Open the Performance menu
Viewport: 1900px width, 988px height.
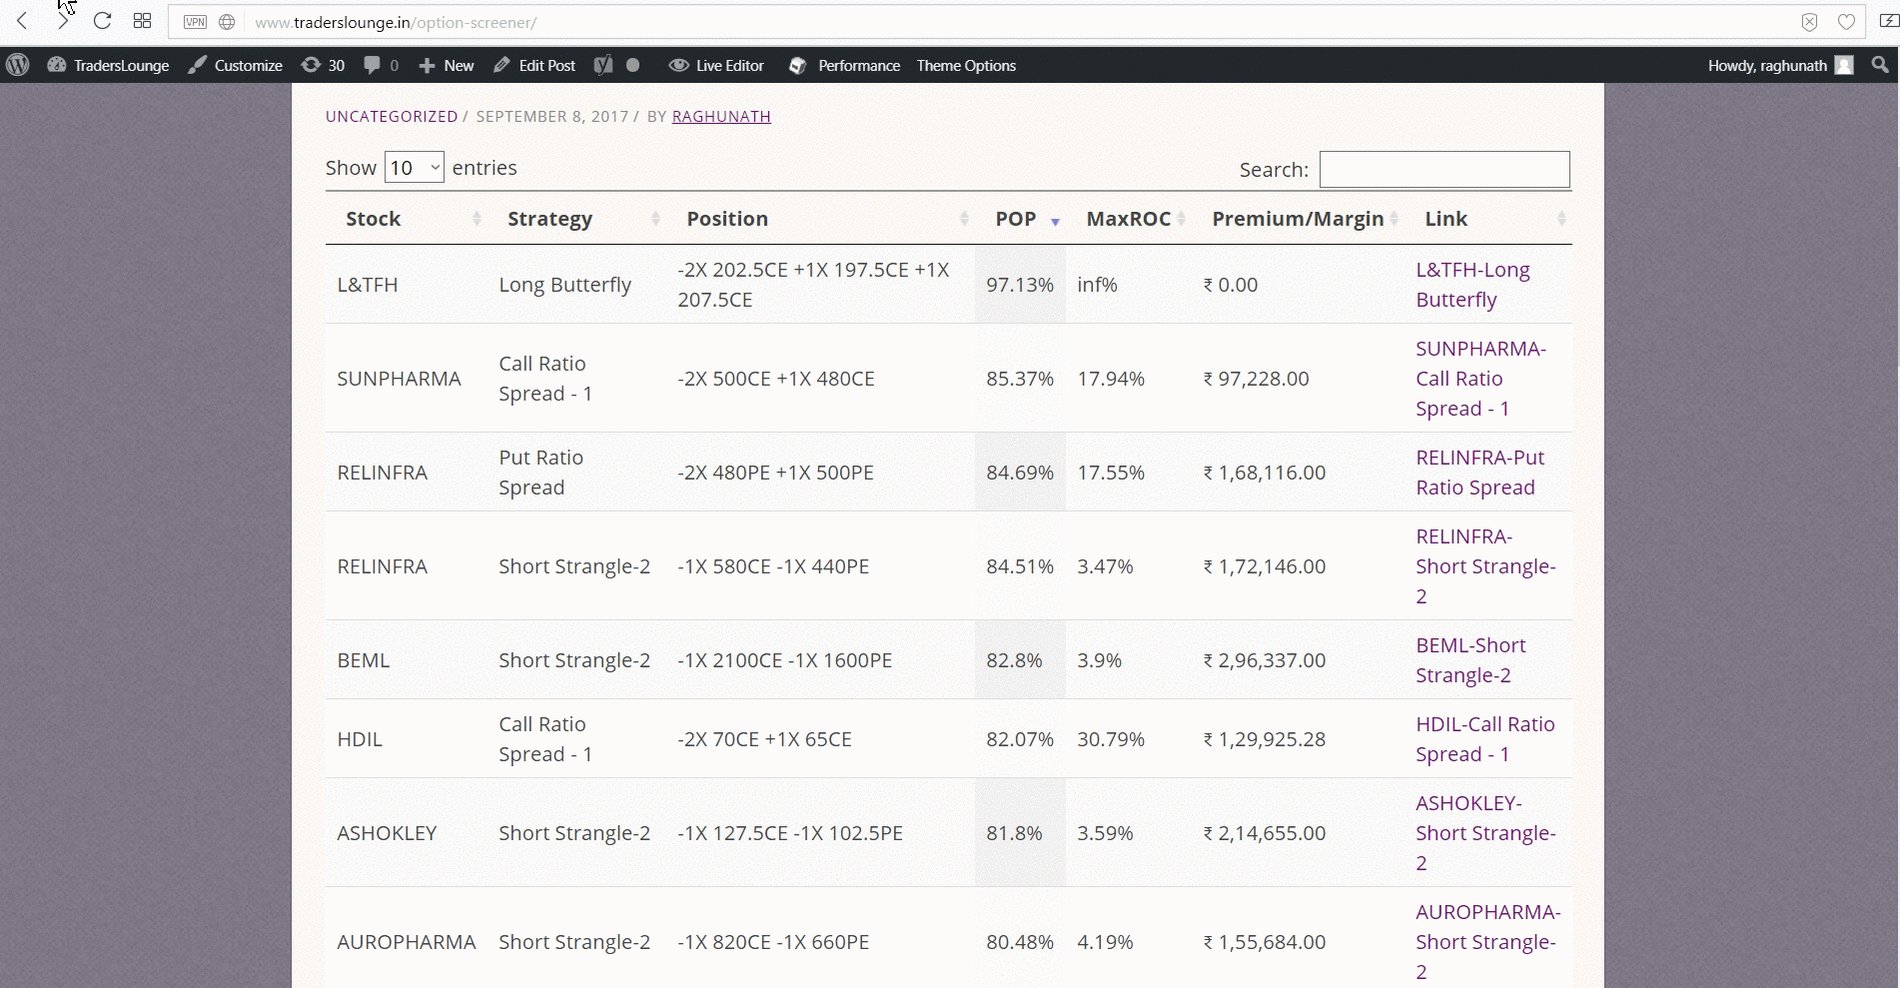point(844,65)
